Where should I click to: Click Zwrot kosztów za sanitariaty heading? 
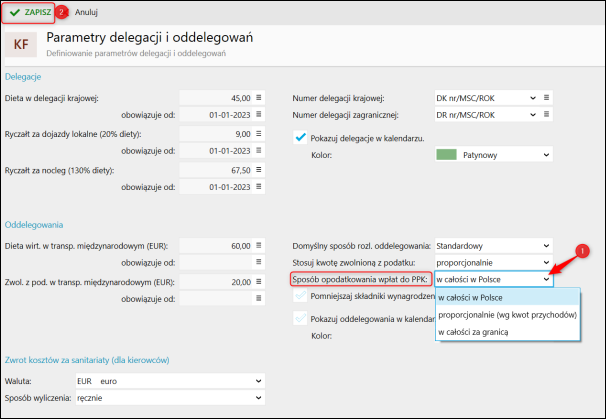pos(87,360)
